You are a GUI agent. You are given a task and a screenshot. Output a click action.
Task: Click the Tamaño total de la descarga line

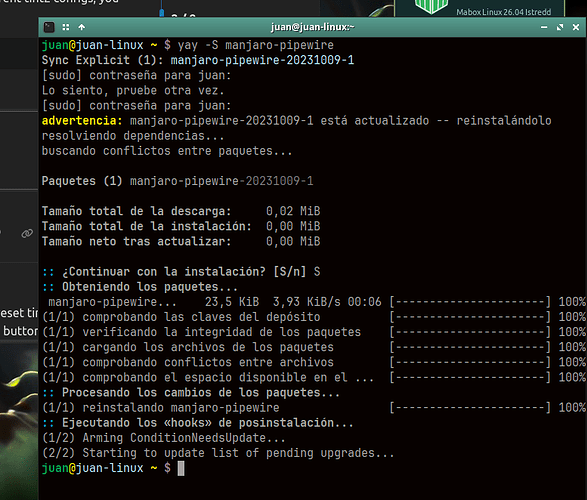[181, 211]
